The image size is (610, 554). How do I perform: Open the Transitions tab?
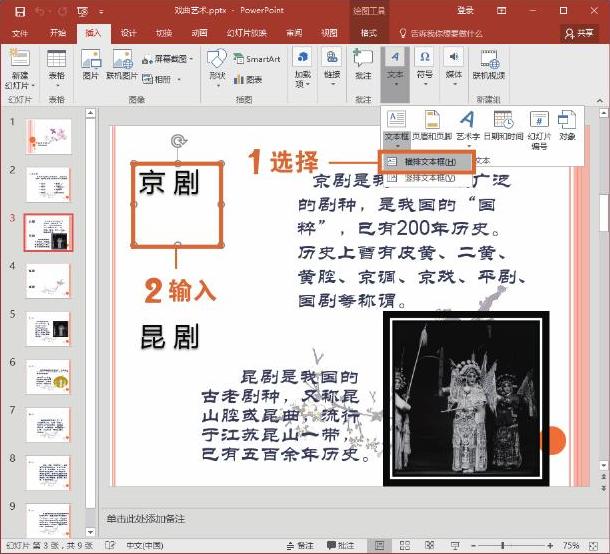pyautogui.click(x=164, y=33)
